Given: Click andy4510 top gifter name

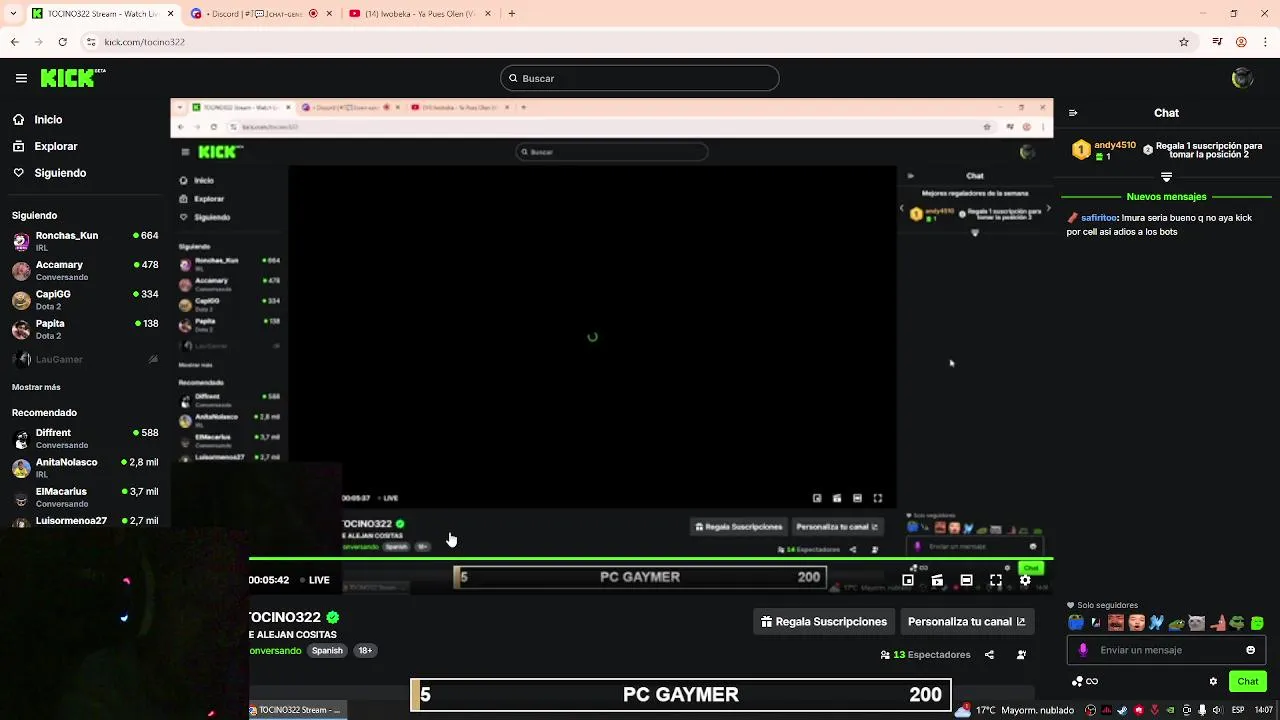Looking at the screenshot, I should click(x=1115, y=145).
